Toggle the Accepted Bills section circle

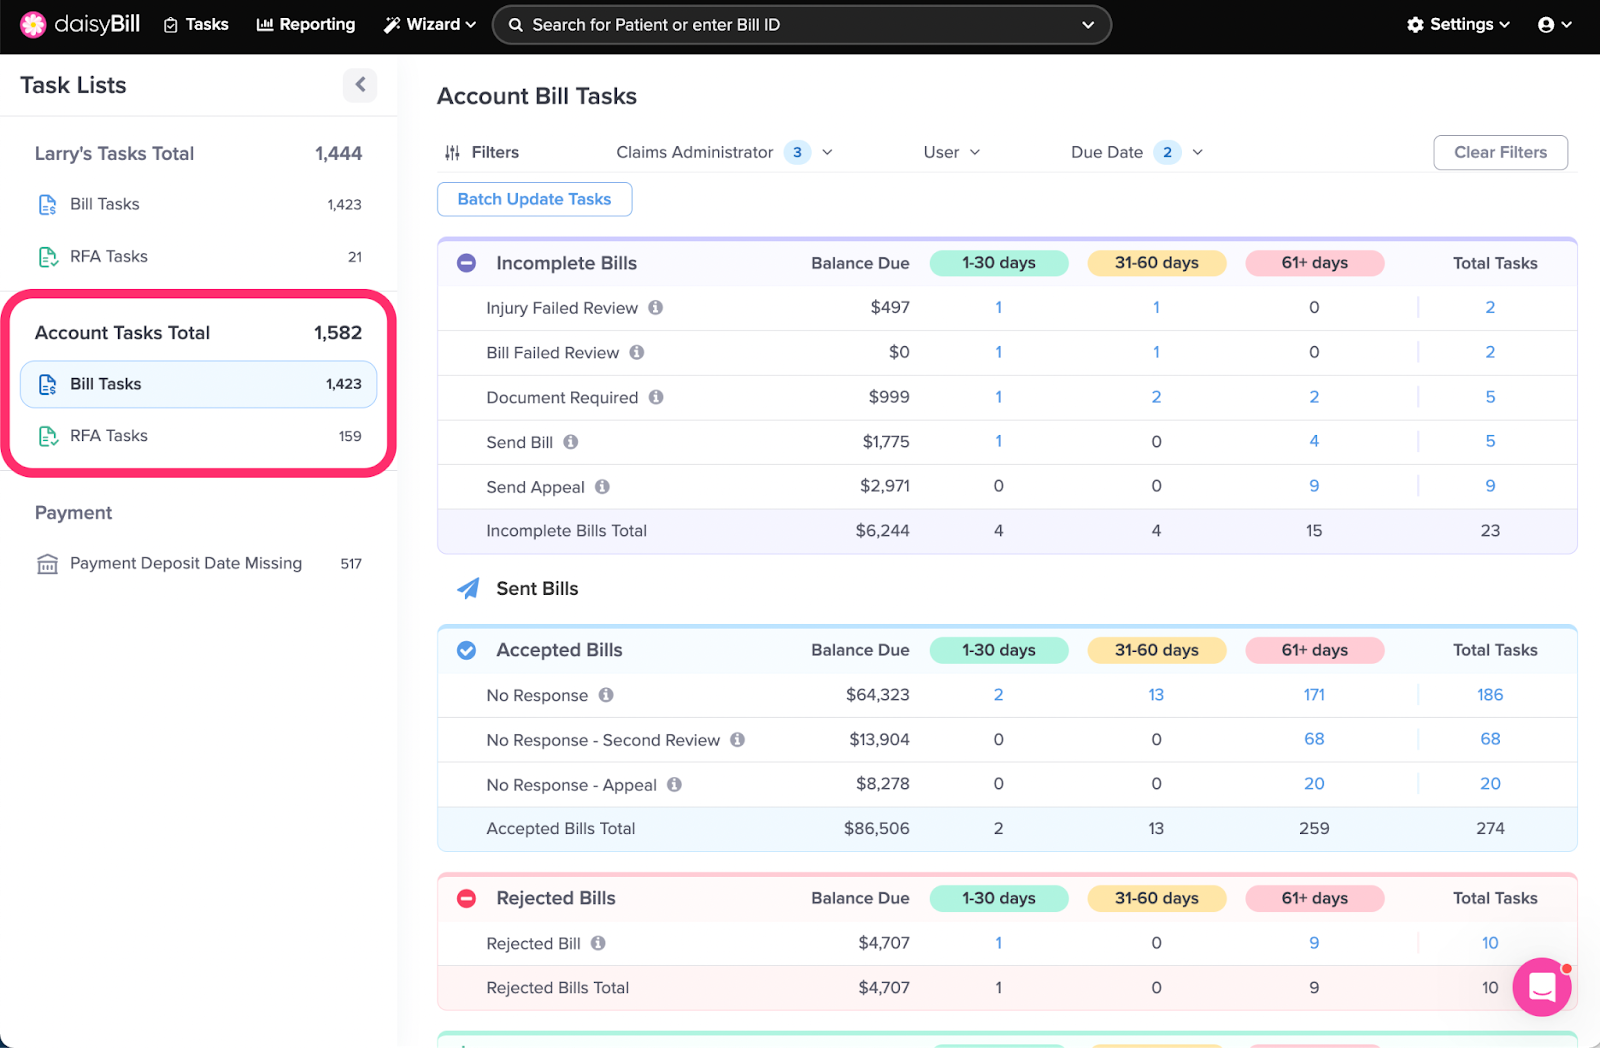tap(466, 650)
